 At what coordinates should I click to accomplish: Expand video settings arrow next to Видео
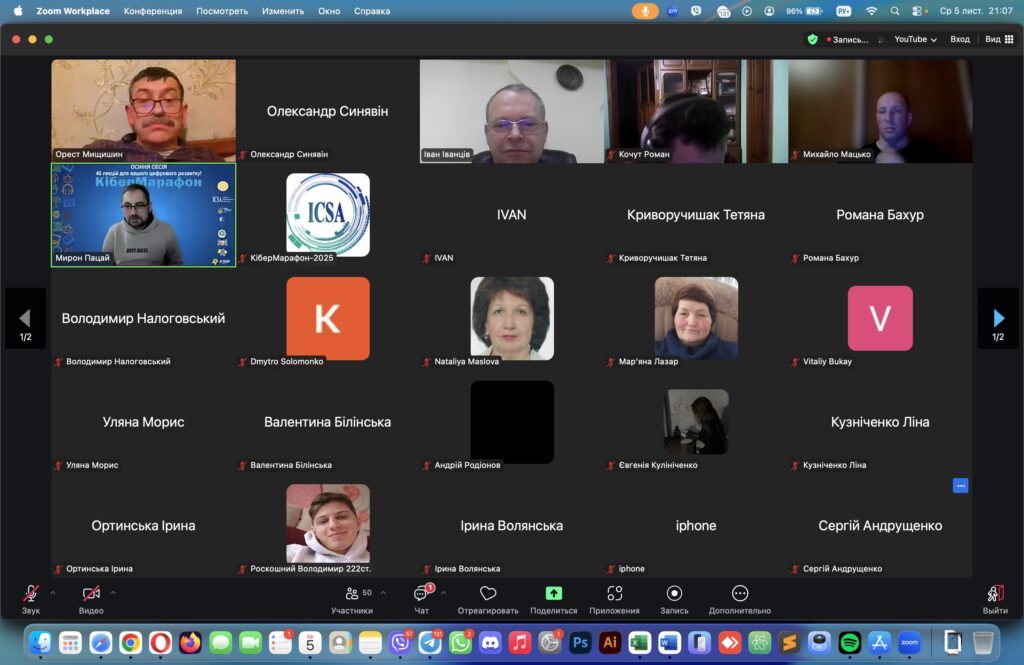tap(113, 592)
